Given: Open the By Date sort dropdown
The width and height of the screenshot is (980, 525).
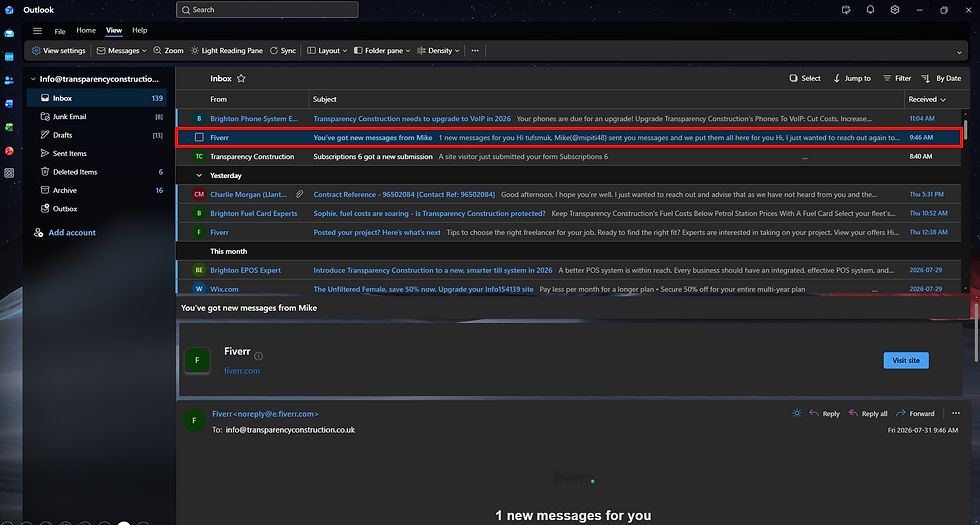Looking at the screenshot, I should coord(941,79).
